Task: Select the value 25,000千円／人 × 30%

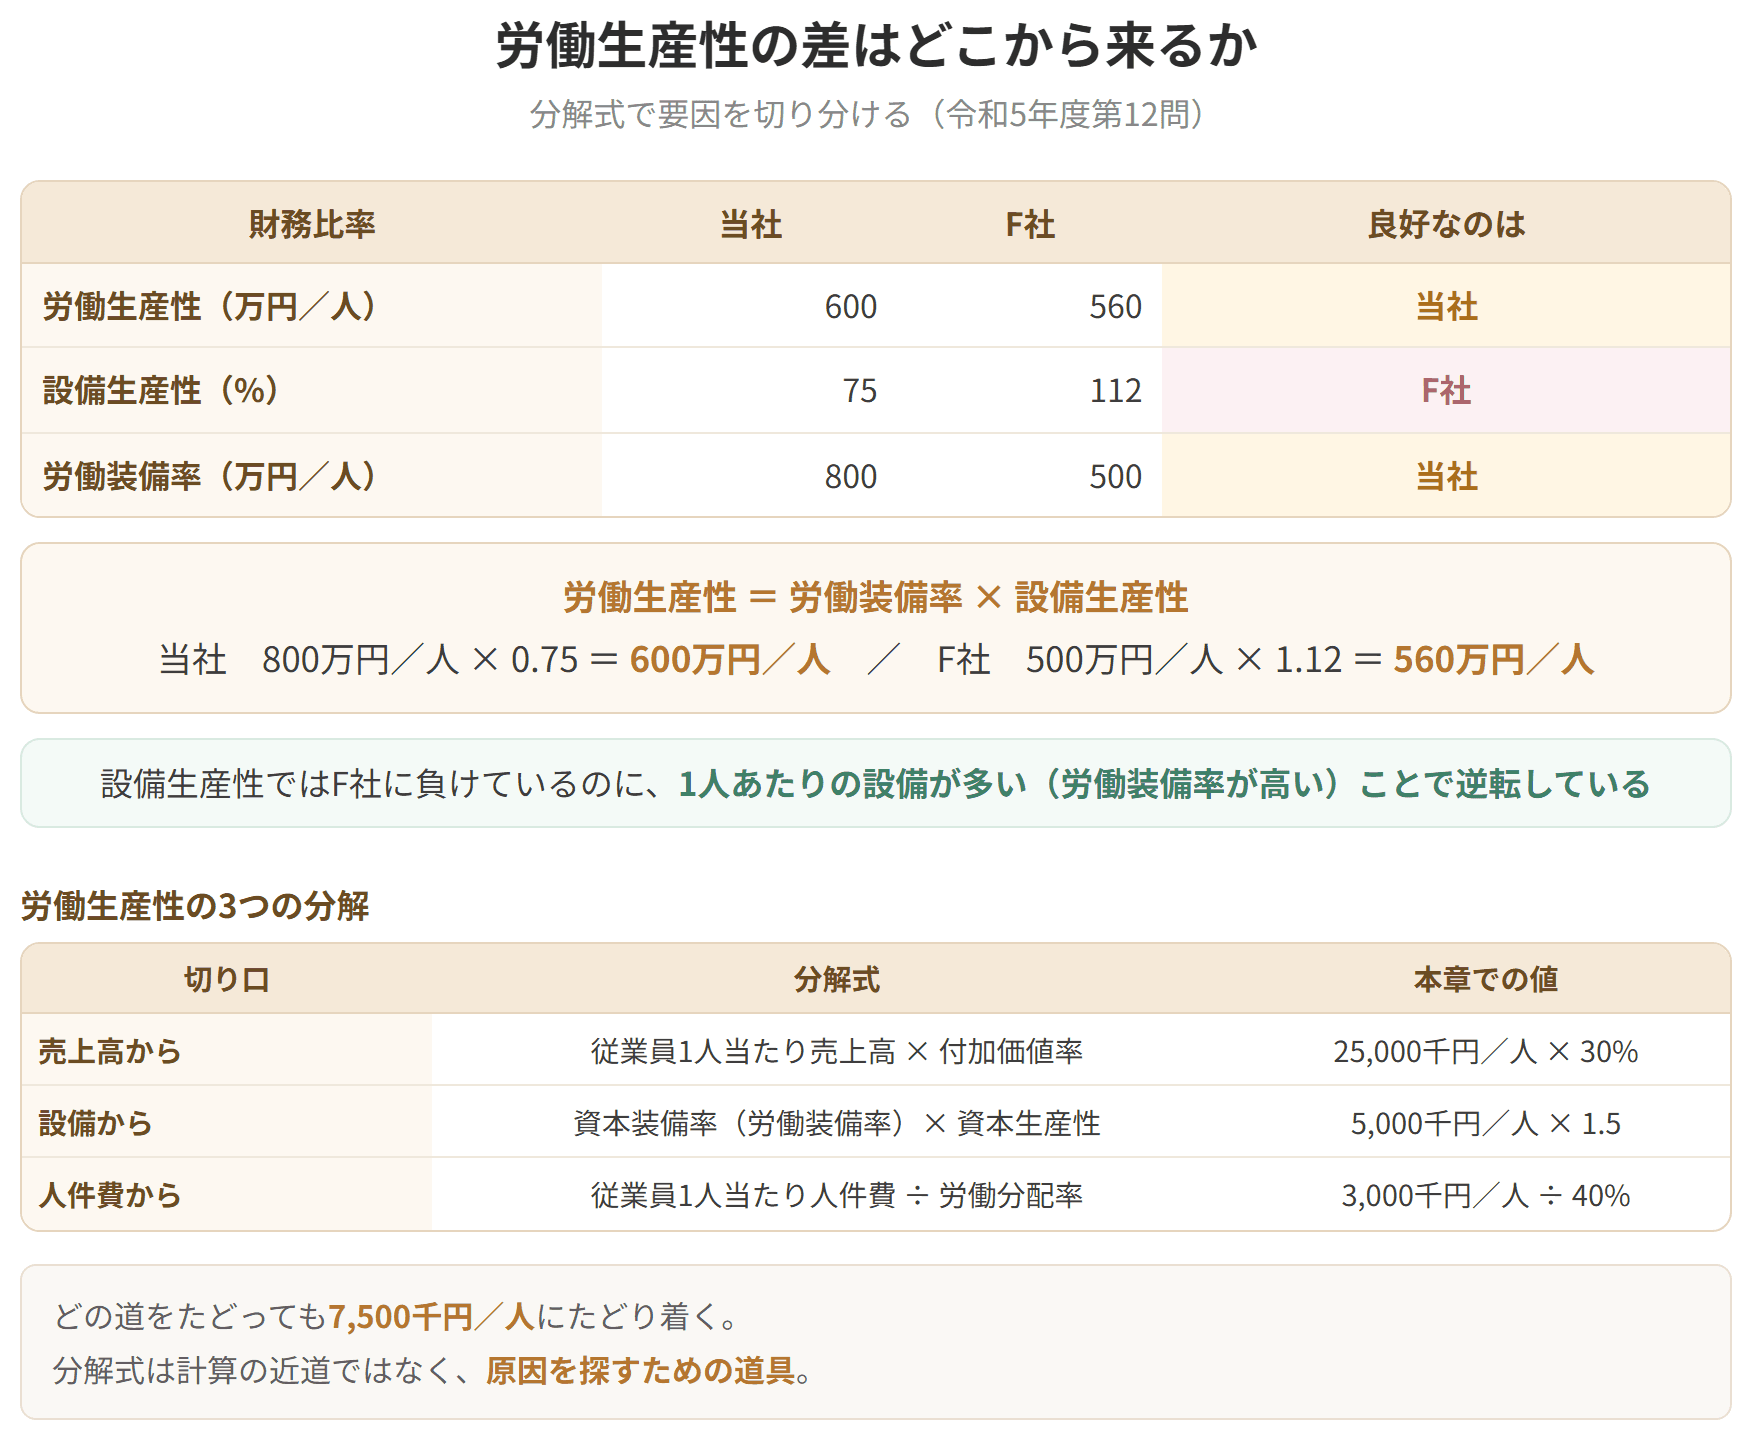Action: click(1486, 1051)
